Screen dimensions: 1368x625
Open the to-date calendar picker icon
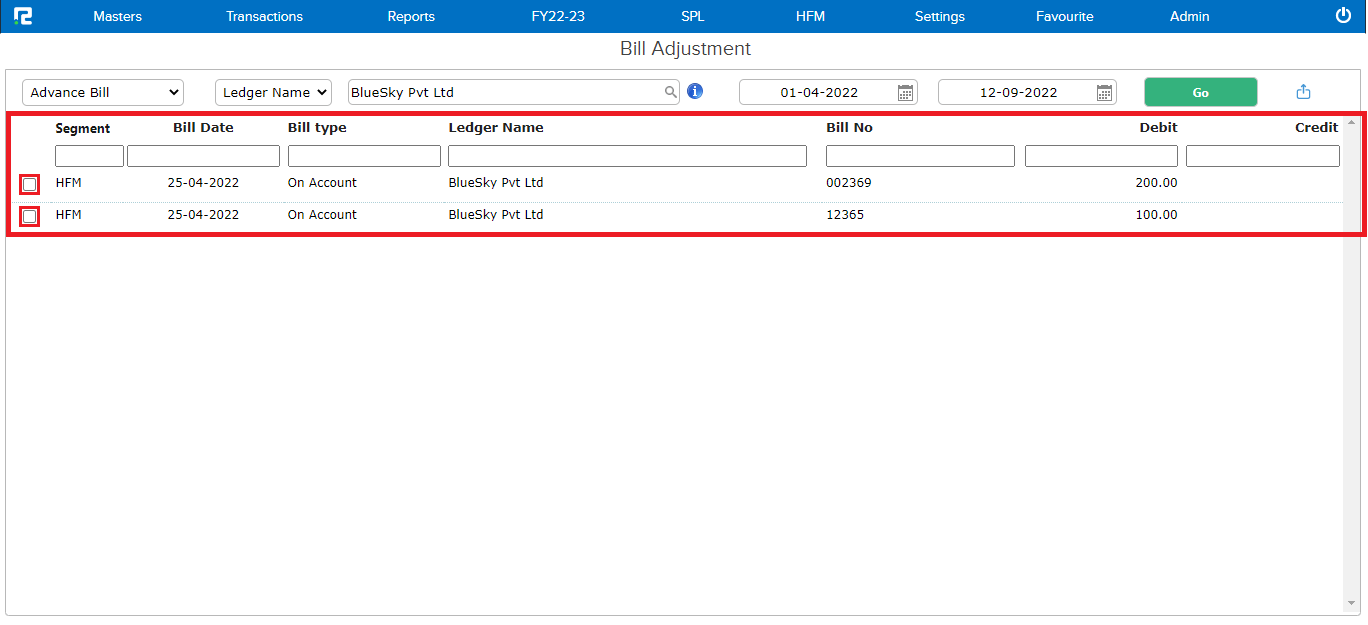tap(1104, 93)
